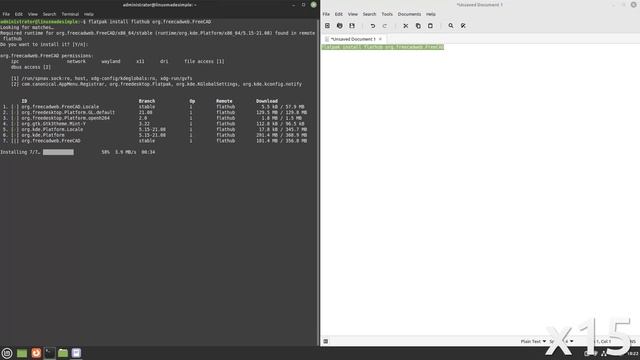Open the File menu in text editor
640x360 pixels.
326,14
